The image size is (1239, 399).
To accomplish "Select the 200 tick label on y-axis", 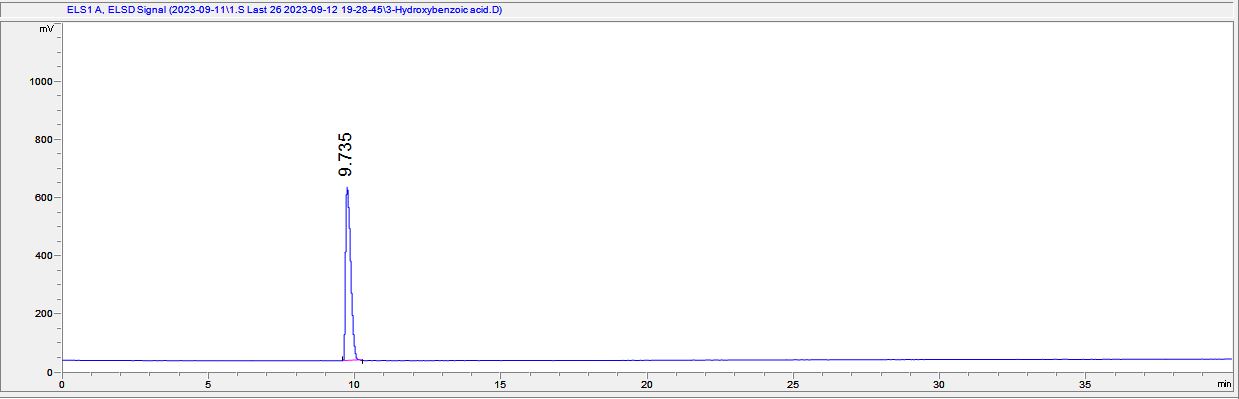I will (x=44, y=314).
